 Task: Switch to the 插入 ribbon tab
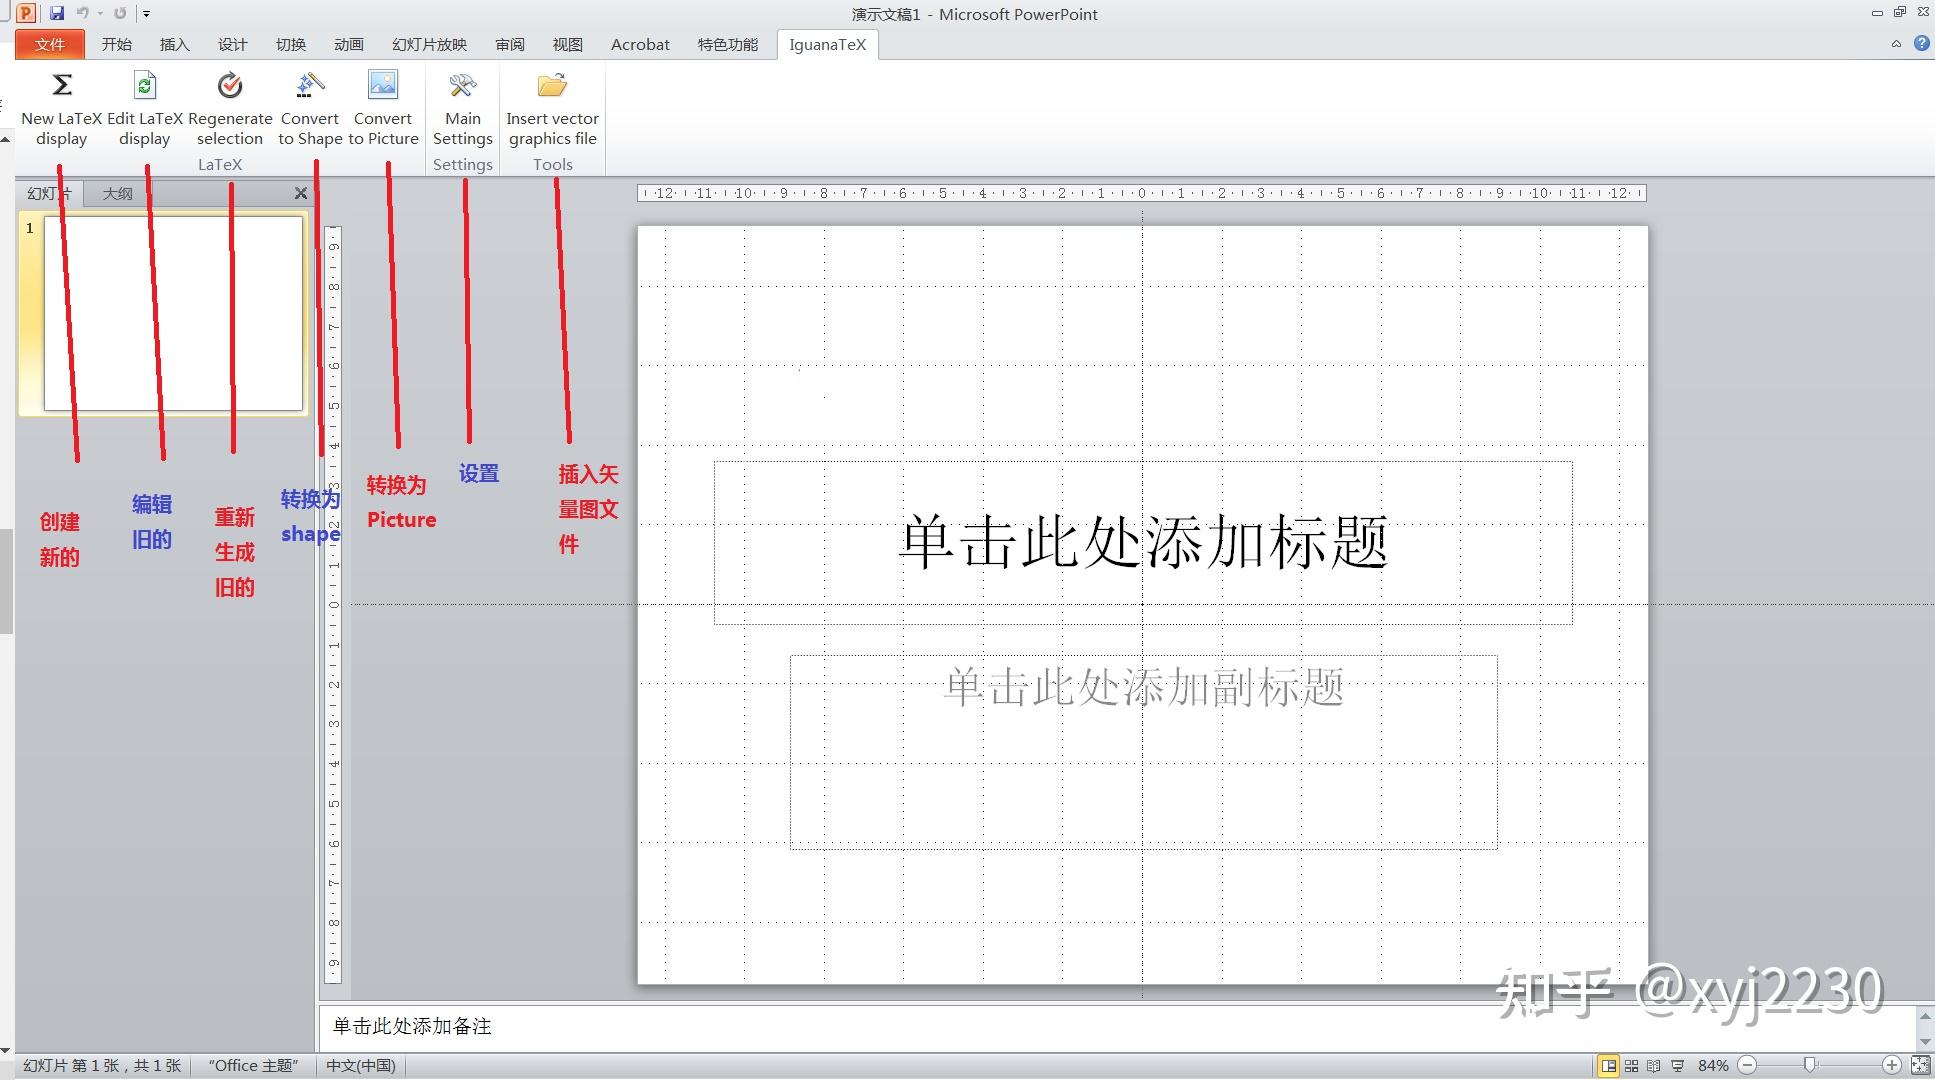[174, 44]
